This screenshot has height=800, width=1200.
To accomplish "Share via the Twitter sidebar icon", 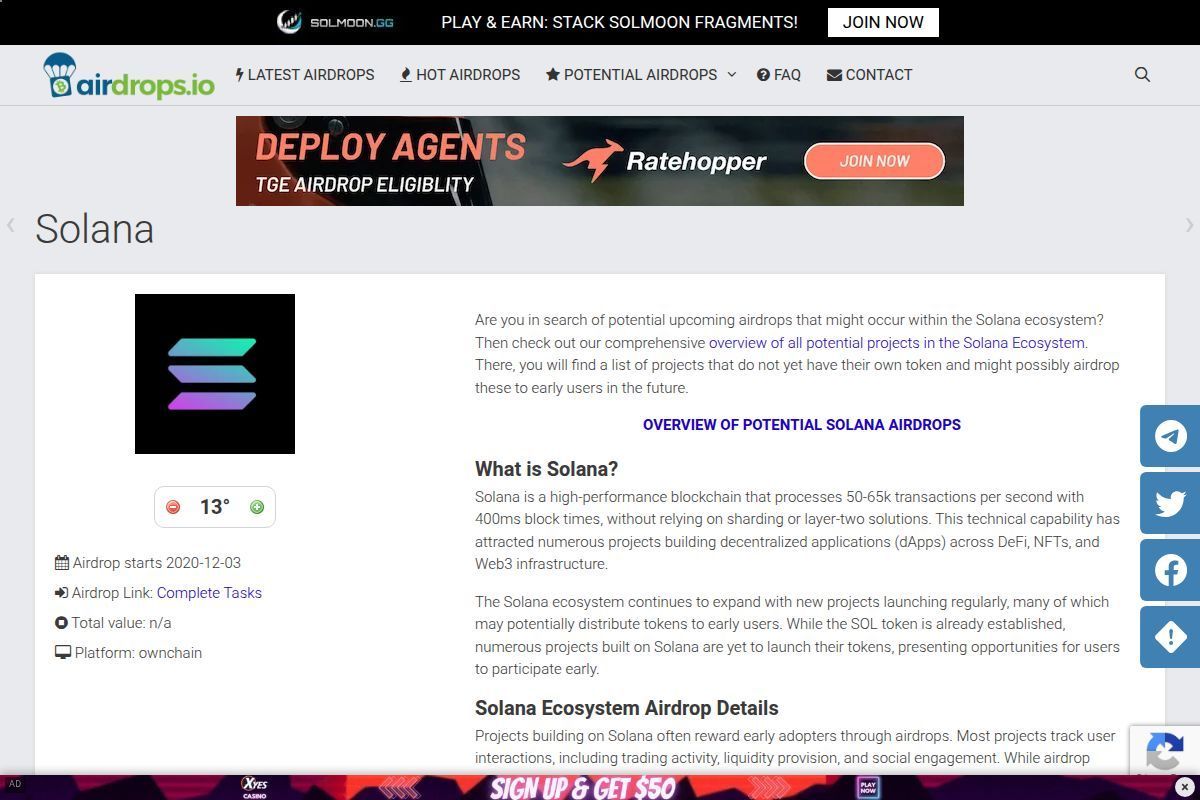I will click(1169, 503).
